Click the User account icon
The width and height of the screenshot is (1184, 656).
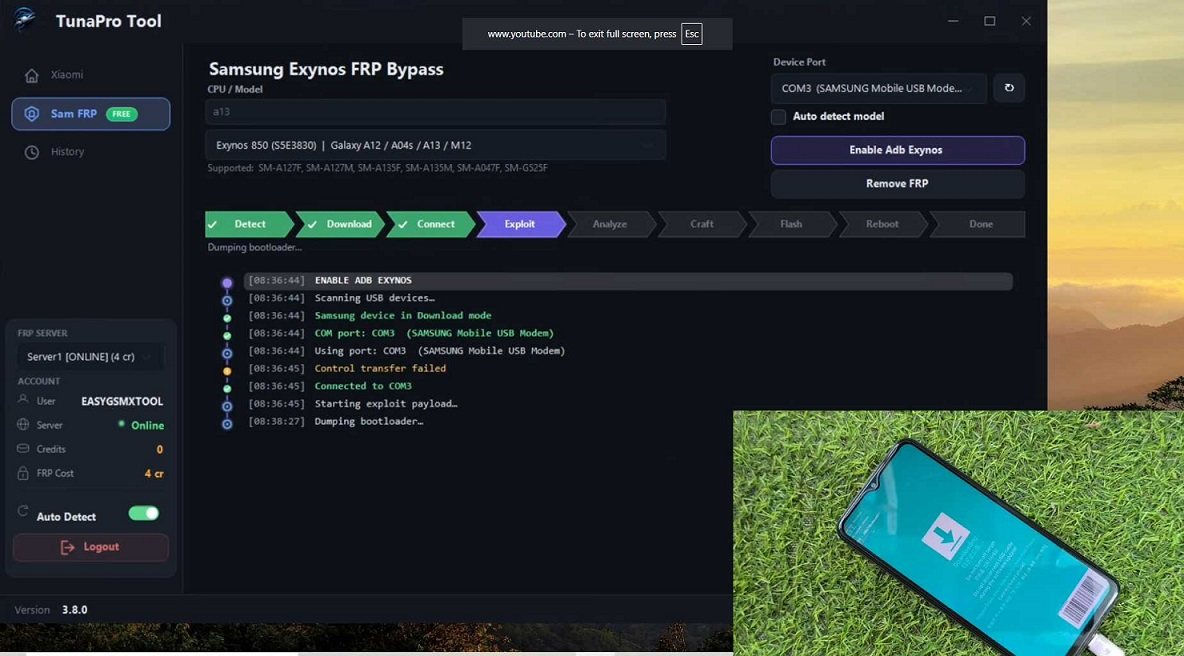click(23, 400)
